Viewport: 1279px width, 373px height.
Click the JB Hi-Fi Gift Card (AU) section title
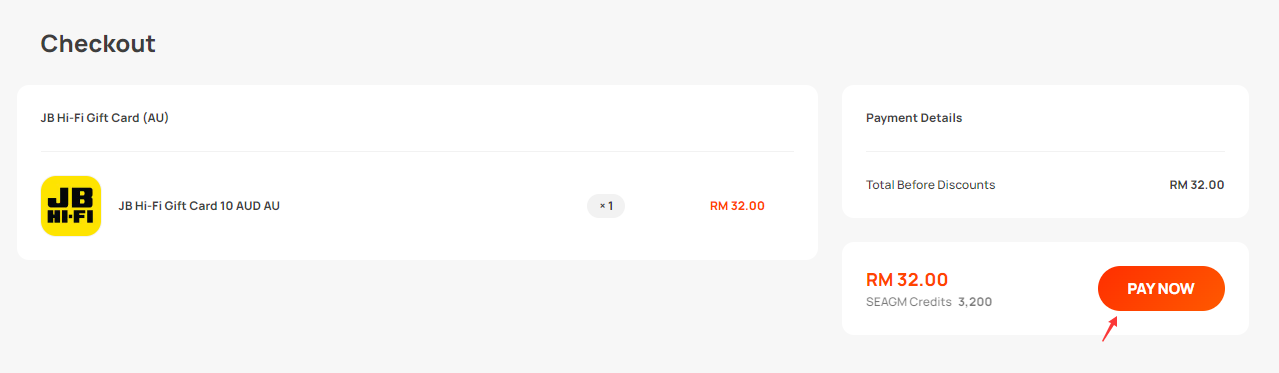[x=105, y=117]
